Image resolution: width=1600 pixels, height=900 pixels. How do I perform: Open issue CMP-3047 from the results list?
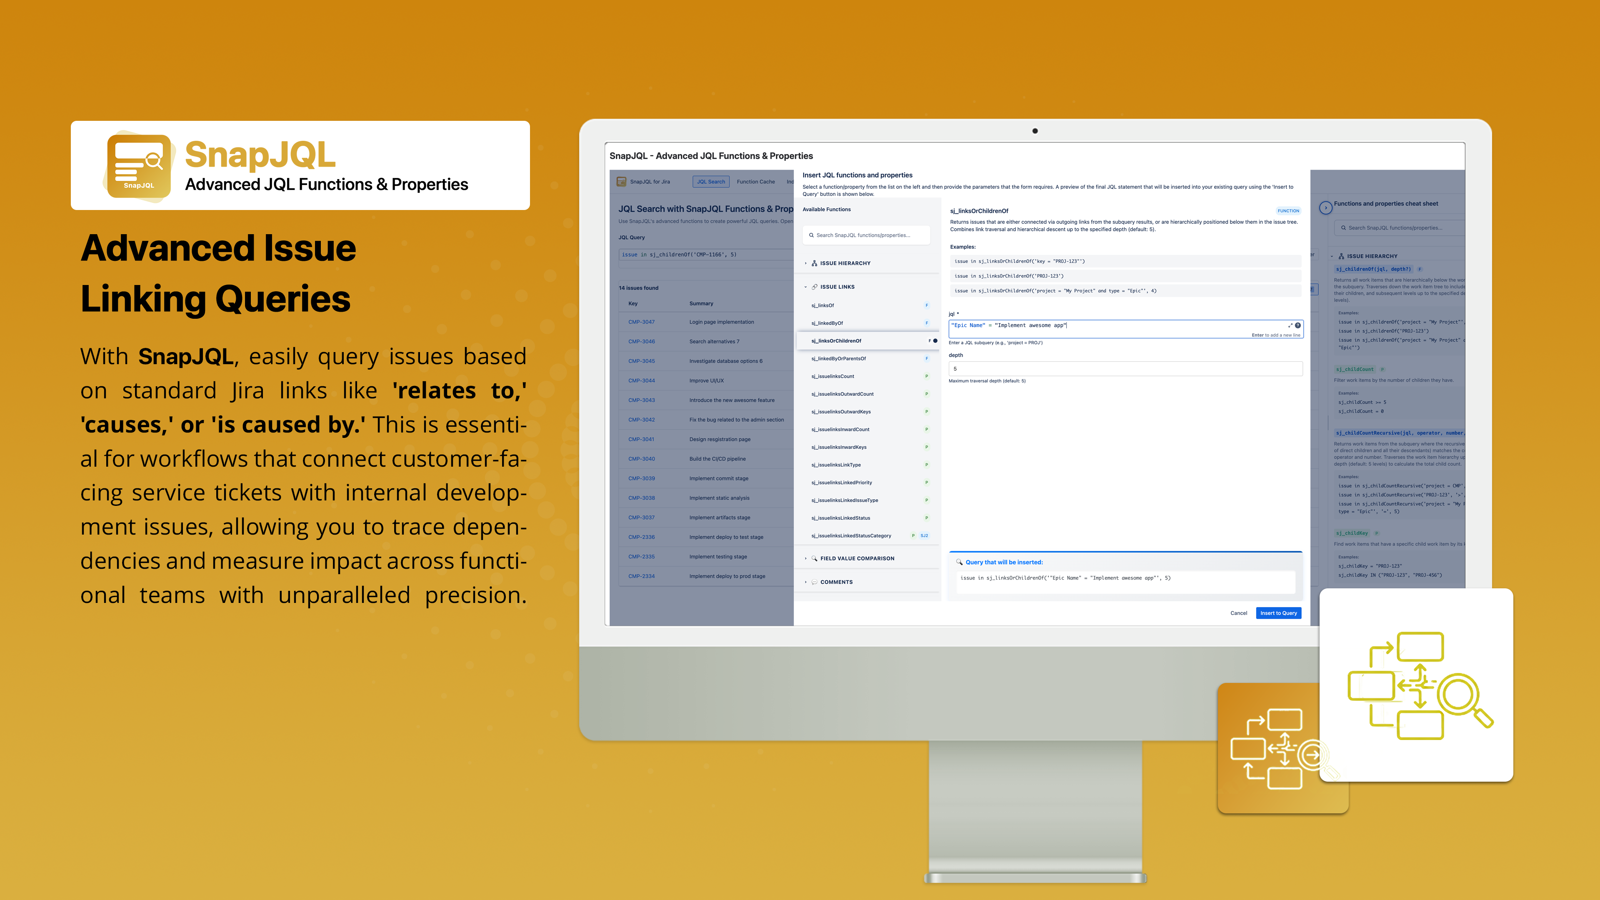640,322
